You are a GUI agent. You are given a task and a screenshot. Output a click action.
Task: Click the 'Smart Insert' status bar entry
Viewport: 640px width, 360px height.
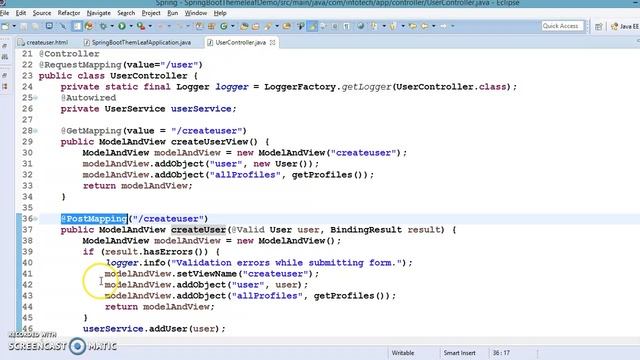[x=459, y=353]
